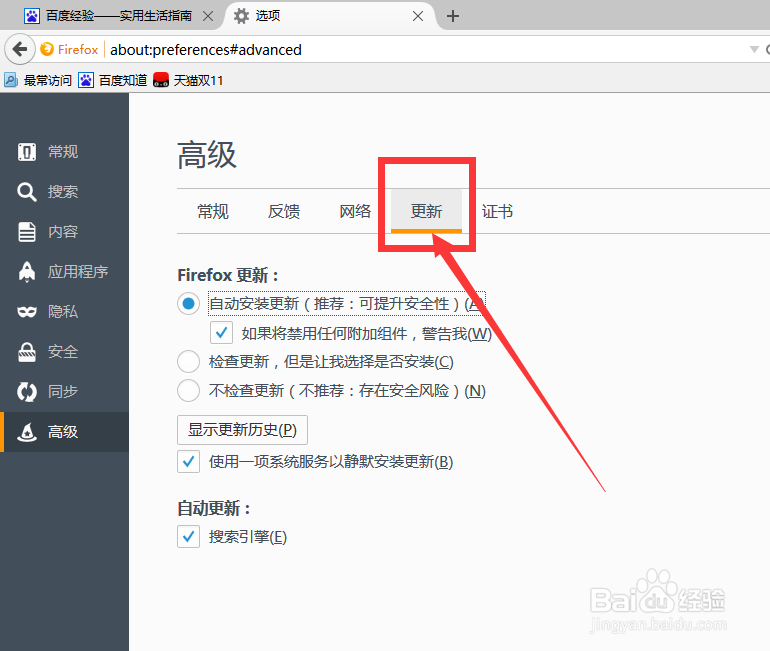Switch to the 百度经验 browser tab
The height and width of the screenshot is (651, 770).
pos(118,16)
